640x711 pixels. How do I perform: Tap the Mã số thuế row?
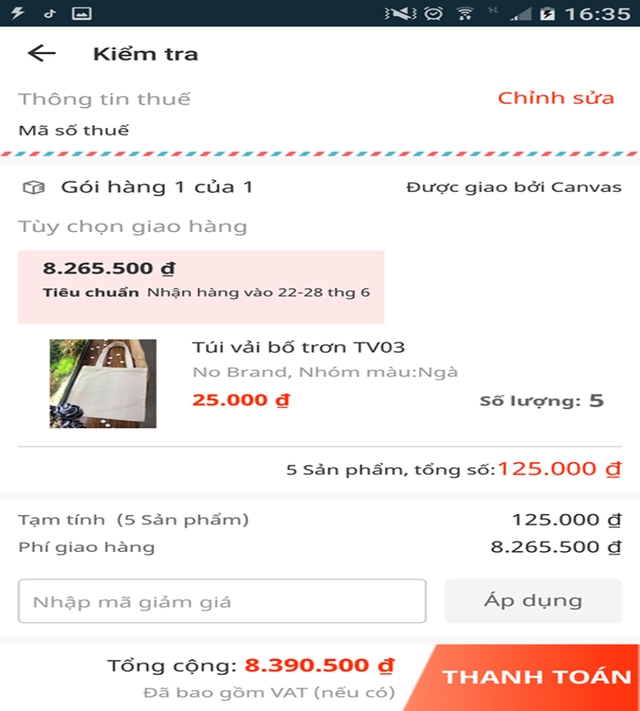click(x=74, y=130)
